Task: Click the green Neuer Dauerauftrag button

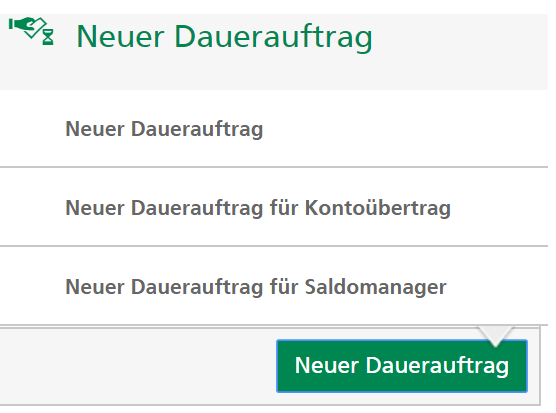Action: [x=402, y=365]
